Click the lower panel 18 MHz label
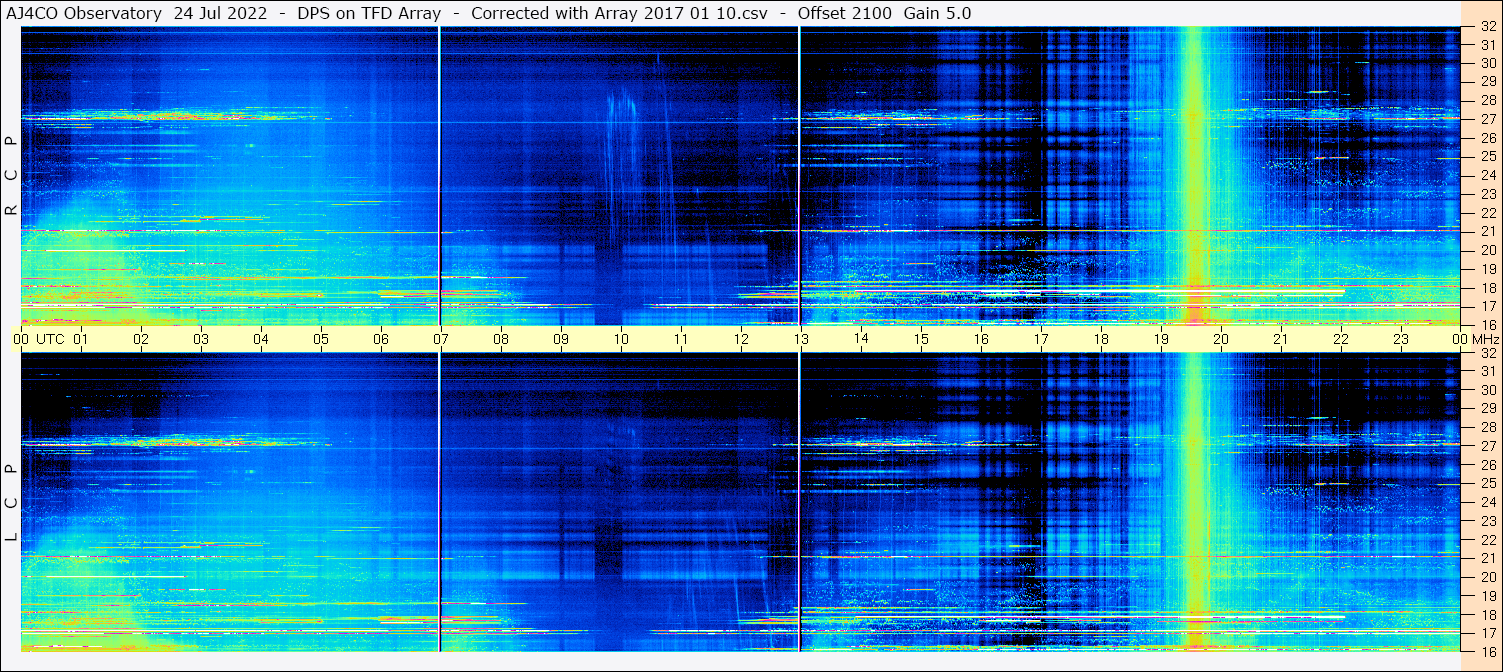1503x672 pixels. [1487, 614]
